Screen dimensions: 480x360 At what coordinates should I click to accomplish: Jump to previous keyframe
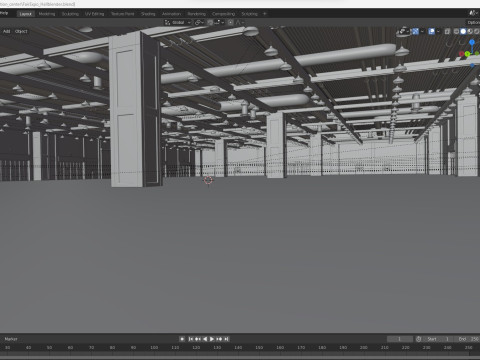tap(198, 339)
